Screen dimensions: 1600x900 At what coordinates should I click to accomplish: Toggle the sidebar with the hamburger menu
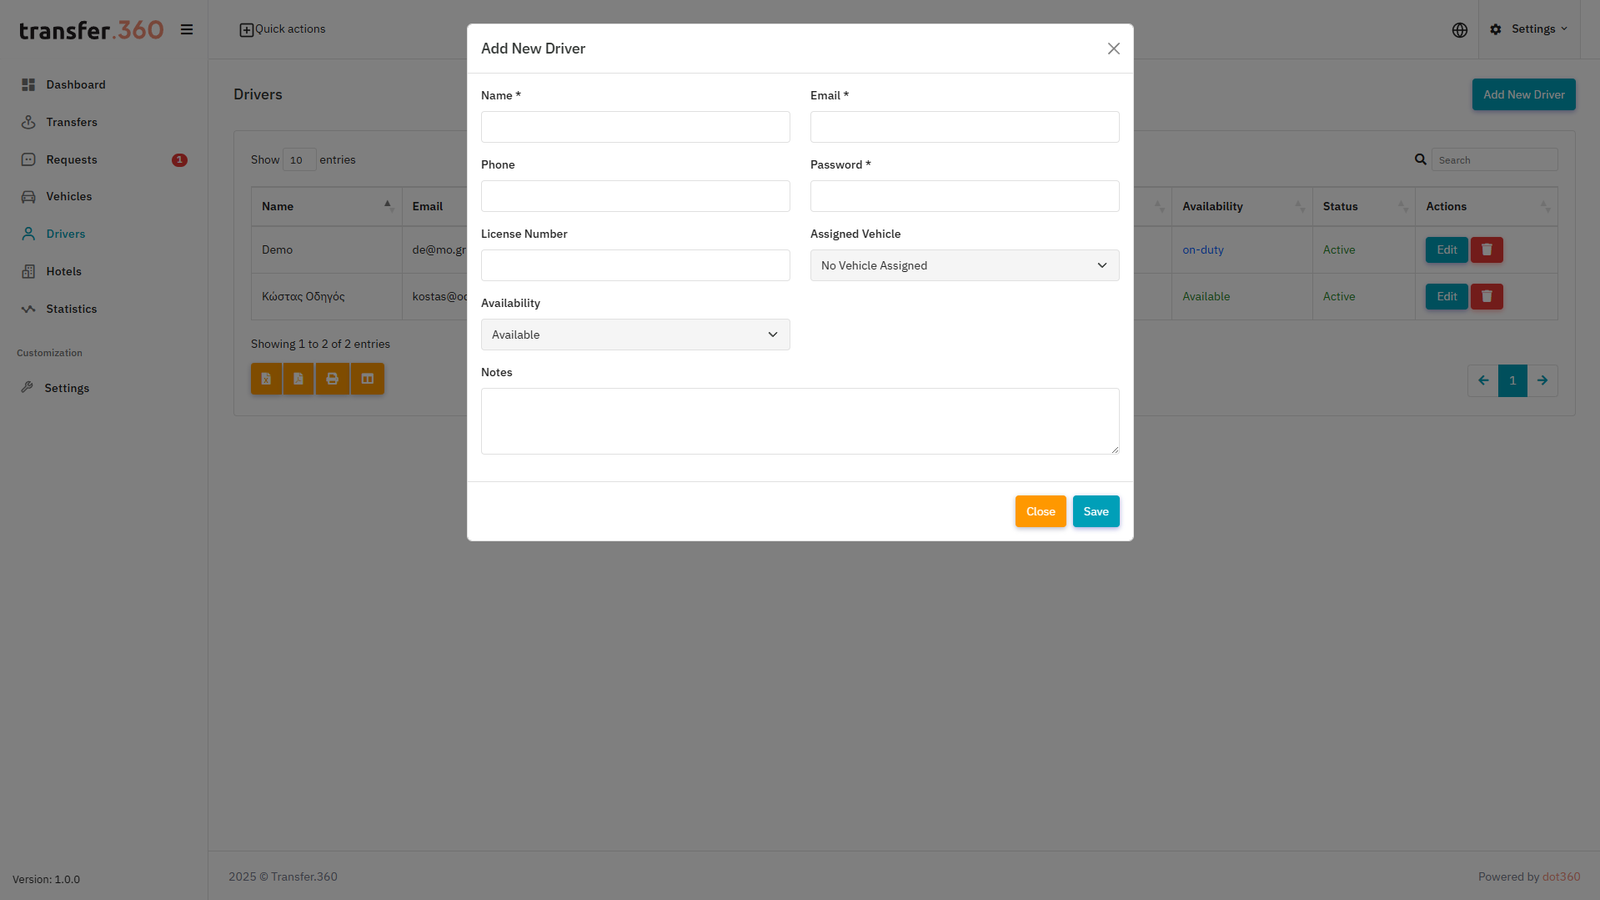(187, 29)
